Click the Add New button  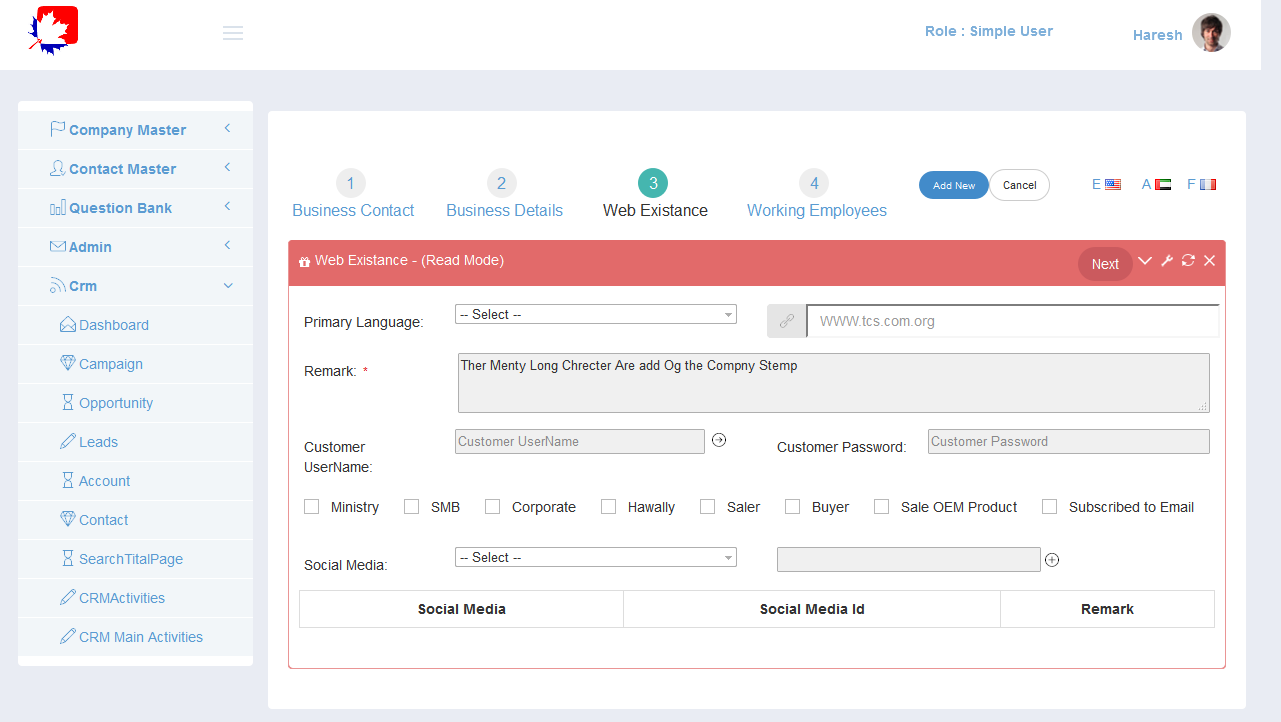pyautogui.click(x=953, y=185)
